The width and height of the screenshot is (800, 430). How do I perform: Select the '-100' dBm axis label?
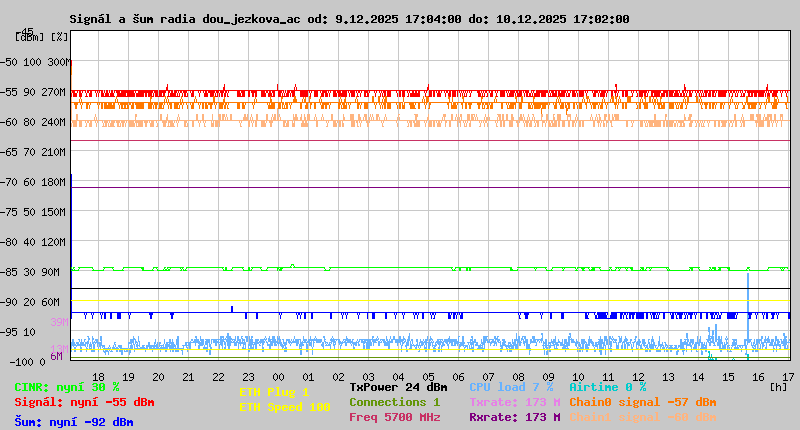pyautogui.click(x=21, y=362)
